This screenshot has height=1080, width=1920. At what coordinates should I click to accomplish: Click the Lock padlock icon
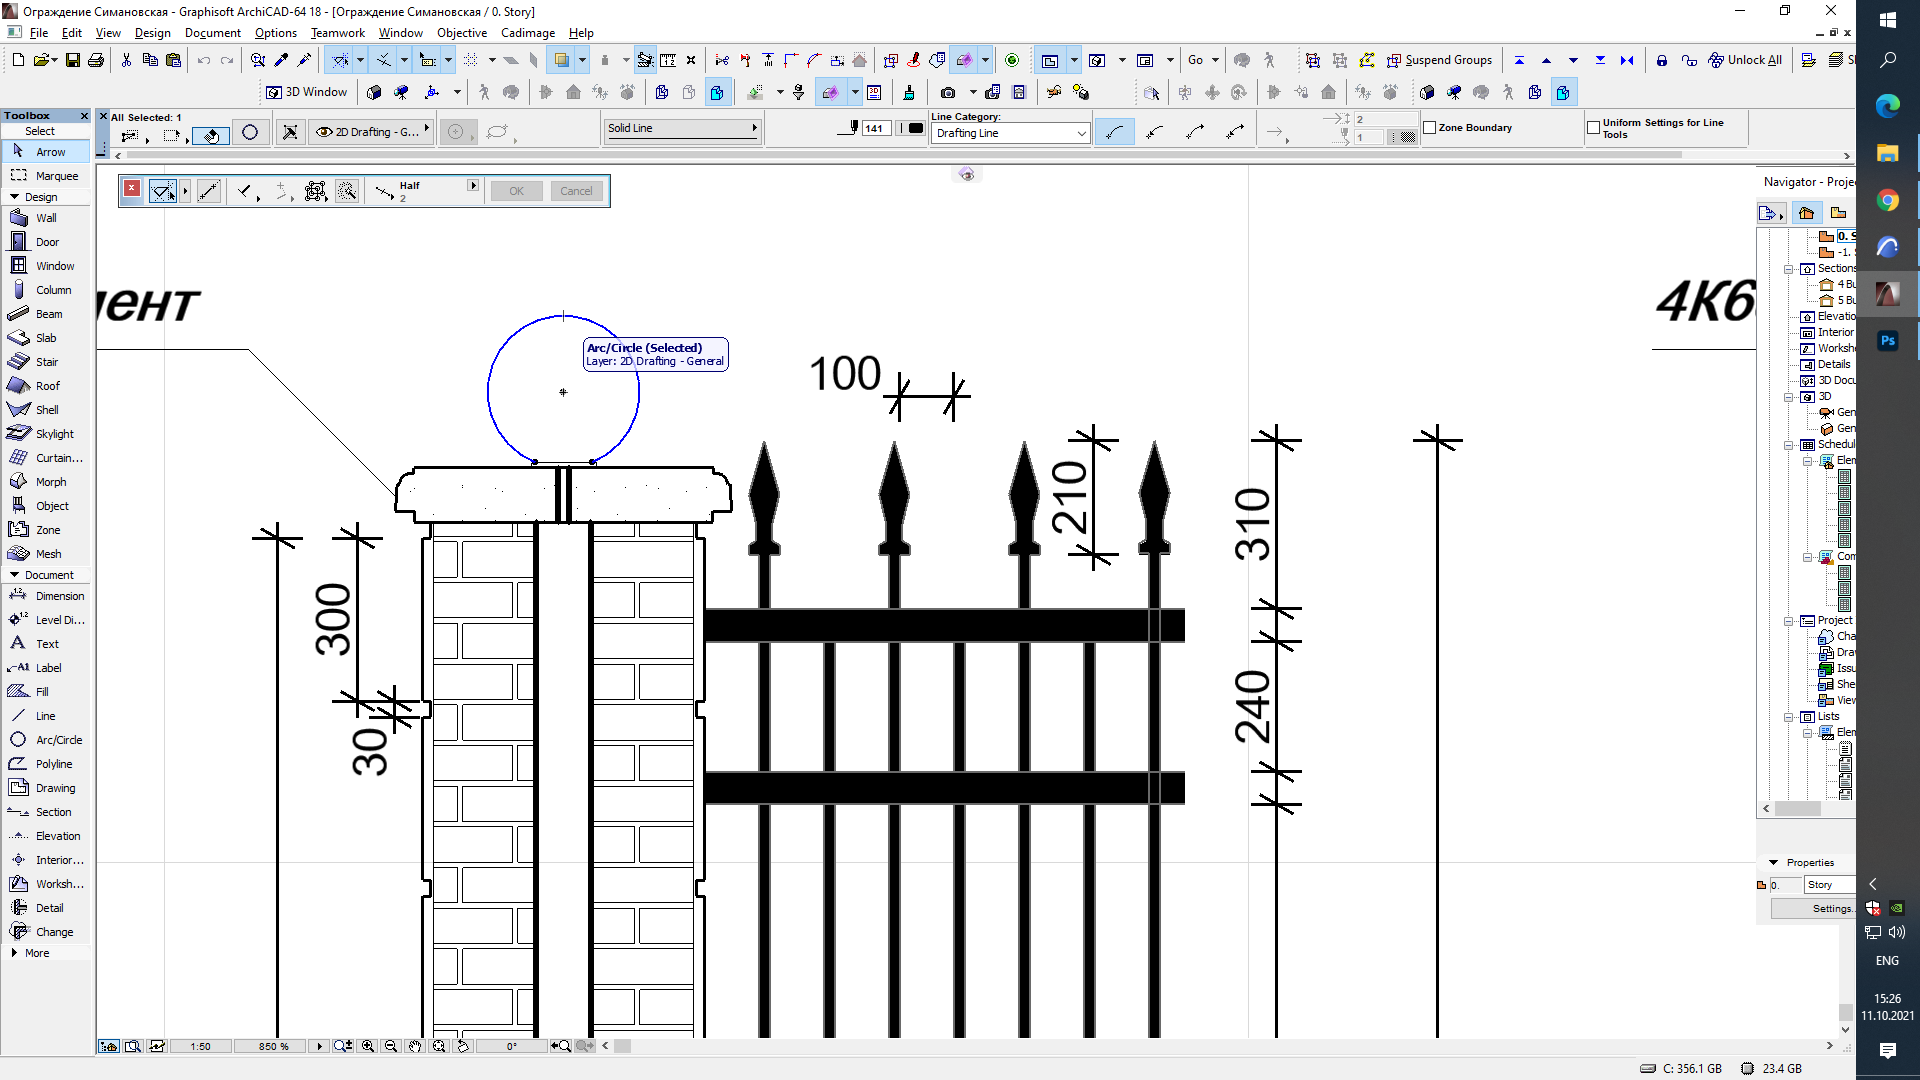pos(1662,60)
